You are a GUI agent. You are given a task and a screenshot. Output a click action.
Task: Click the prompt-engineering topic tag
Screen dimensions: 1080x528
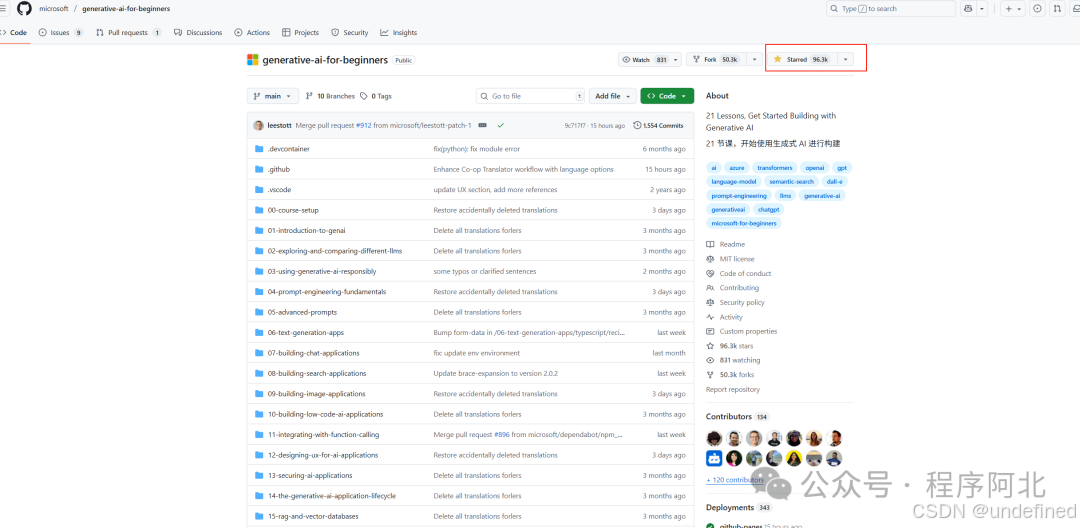(x=739, y=196)
